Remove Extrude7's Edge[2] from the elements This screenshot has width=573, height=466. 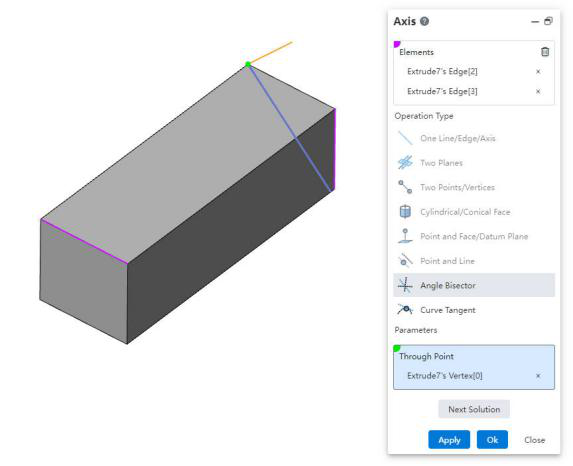(x=538, y=72)
